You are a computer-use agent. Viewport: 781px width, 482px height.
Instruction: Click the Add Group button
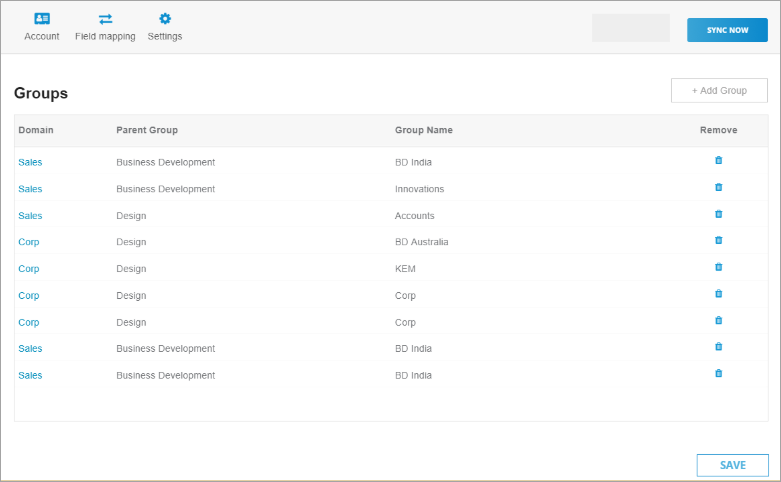719,91
